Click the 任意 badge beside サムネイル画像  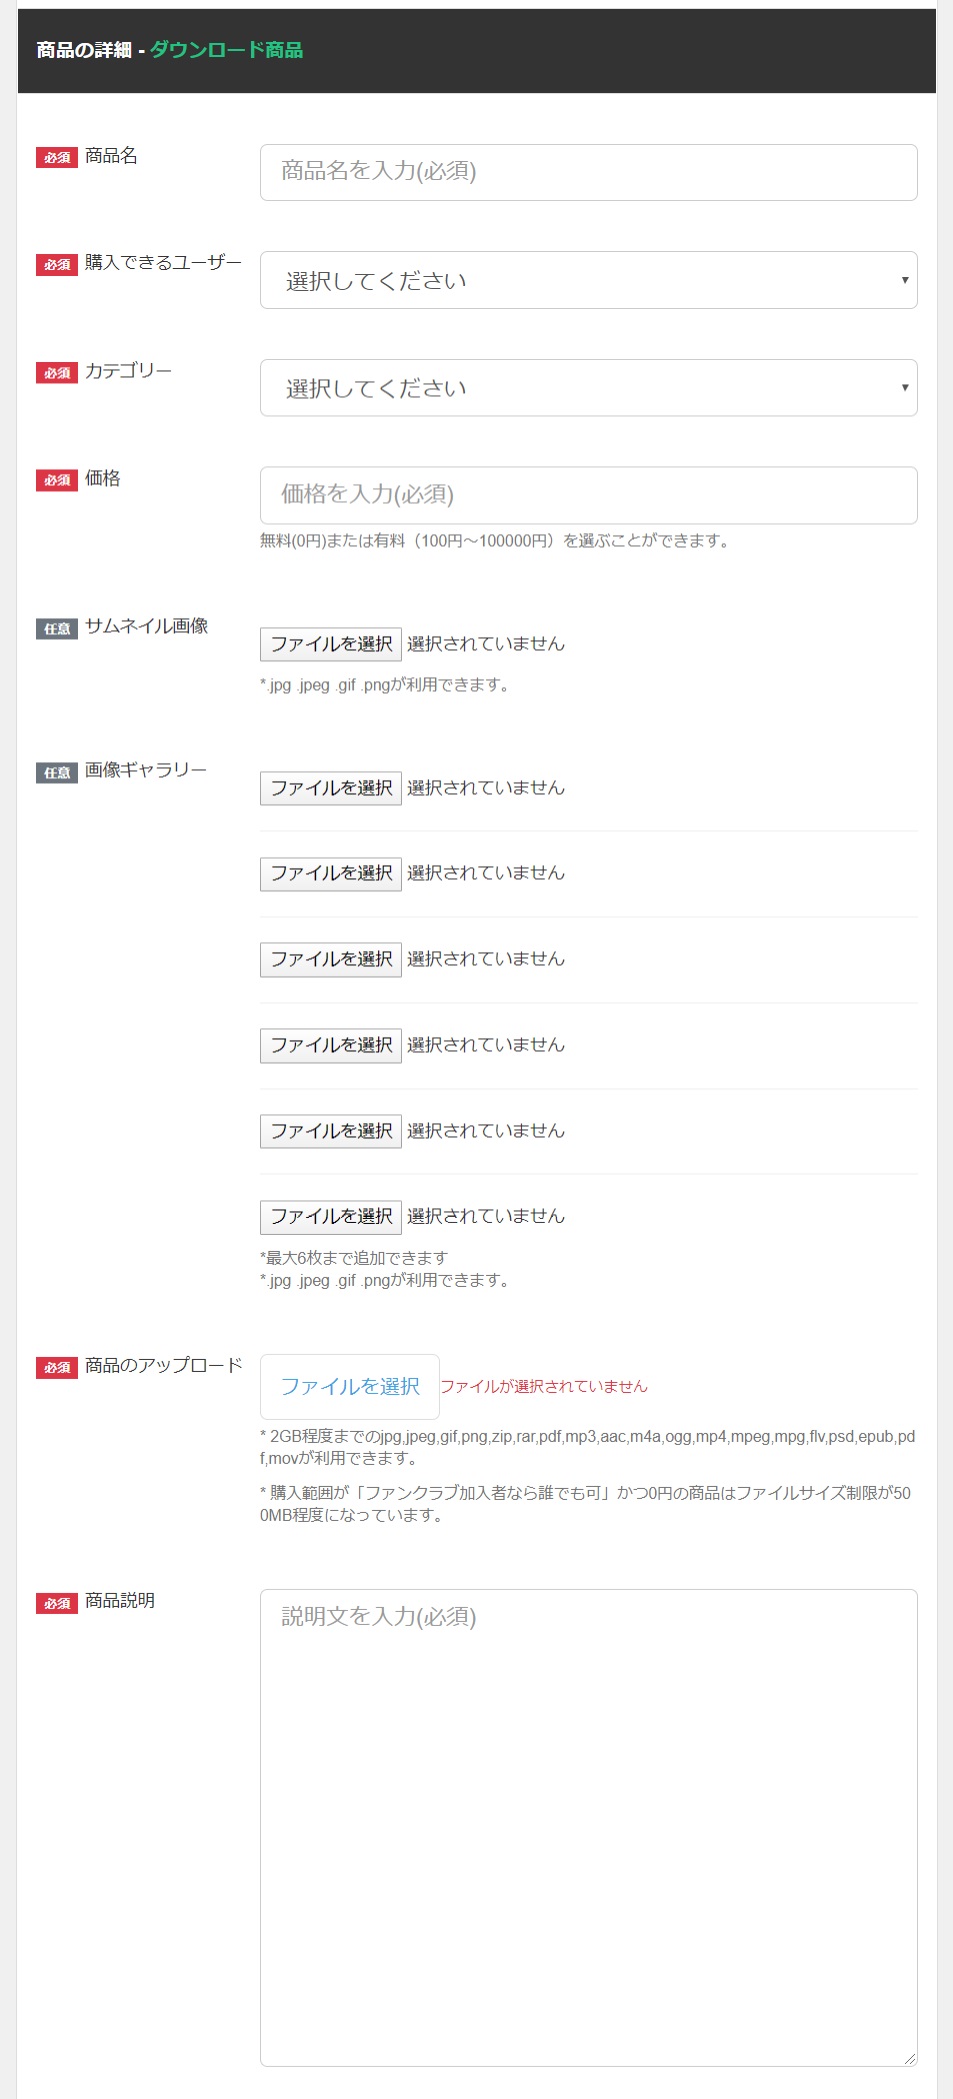57,629
